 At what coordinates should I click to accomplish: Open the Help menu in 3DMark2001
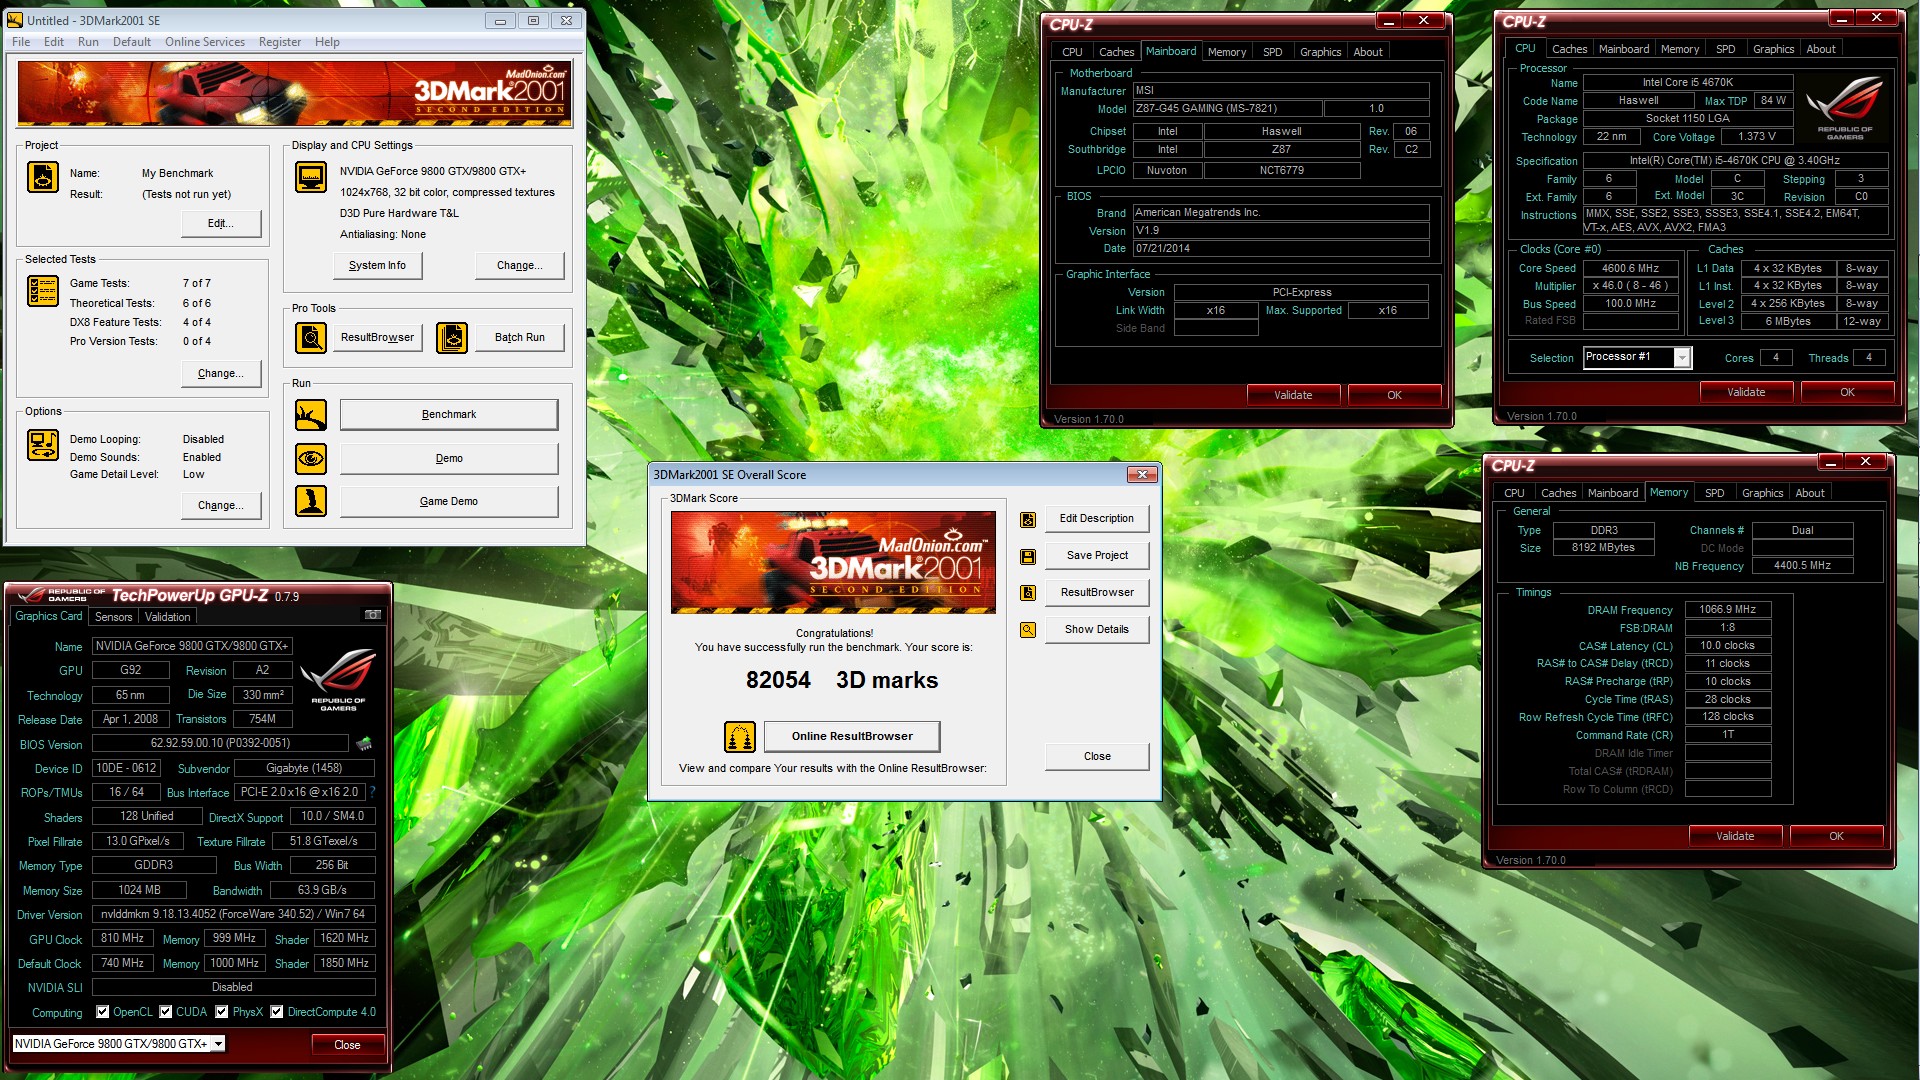point(327,42)
